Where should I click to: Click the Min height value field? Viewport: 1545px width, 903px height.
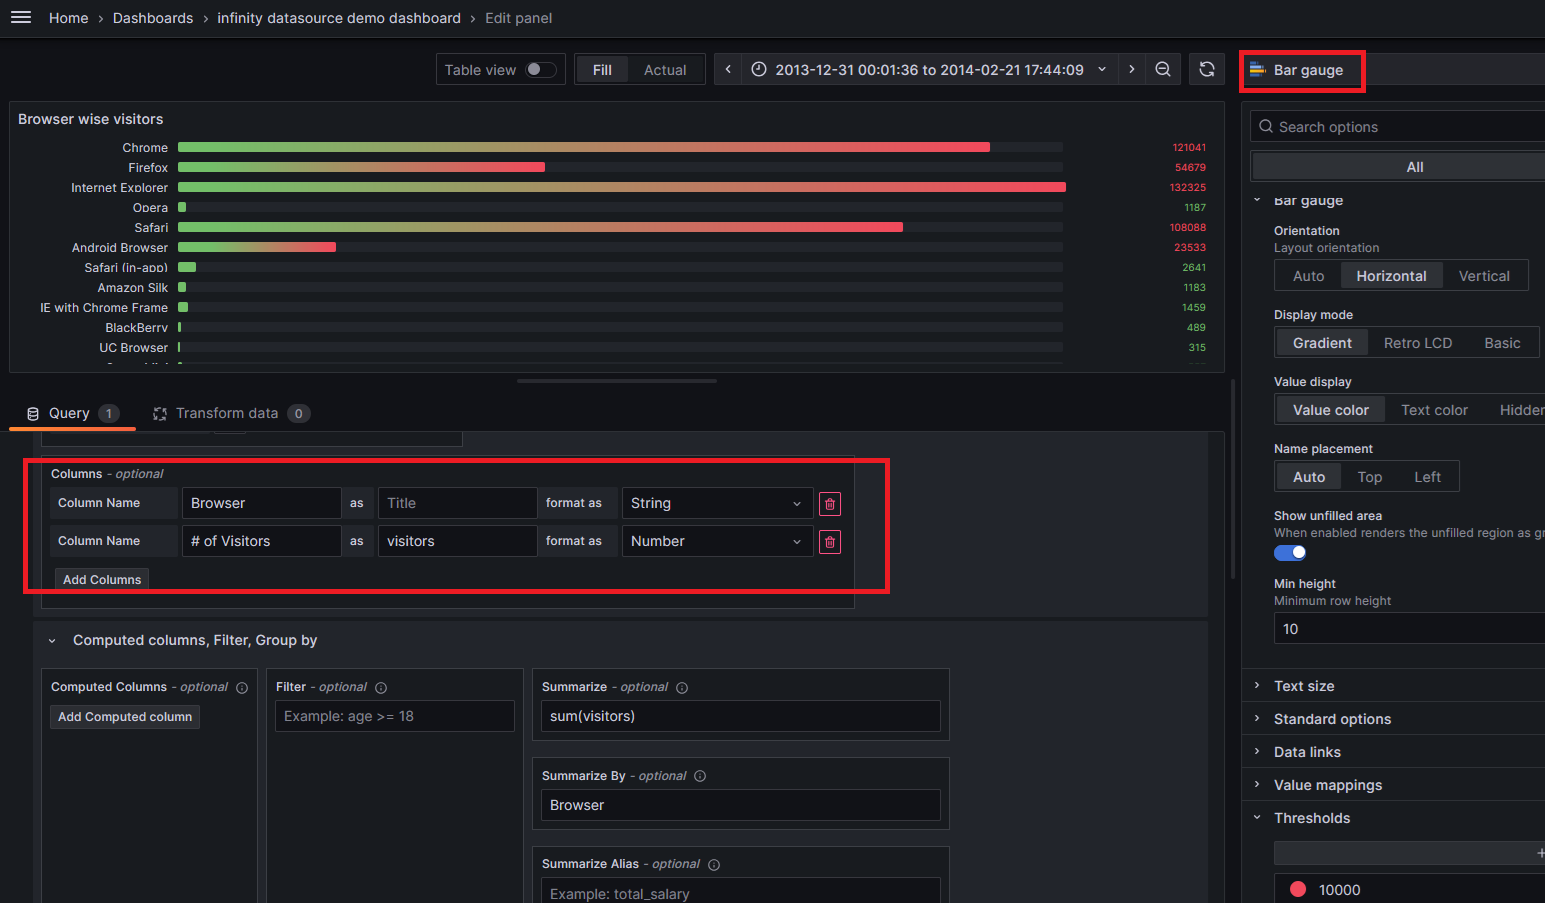click(1410, 629)
